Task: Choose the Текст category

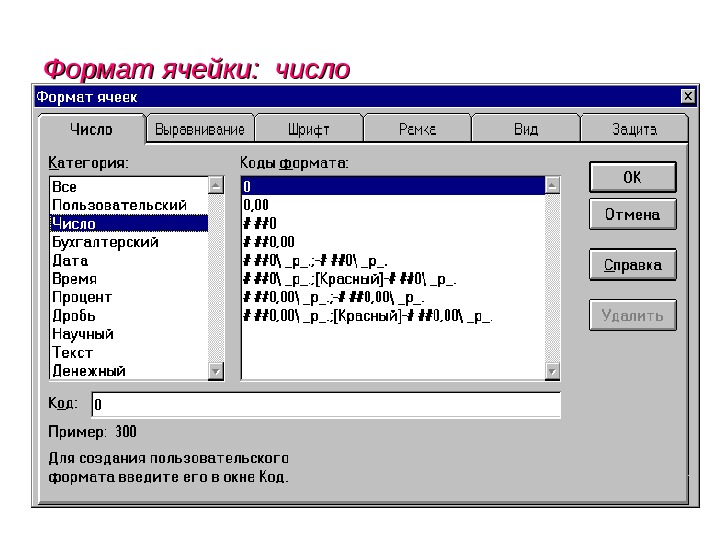Action: 129,352
